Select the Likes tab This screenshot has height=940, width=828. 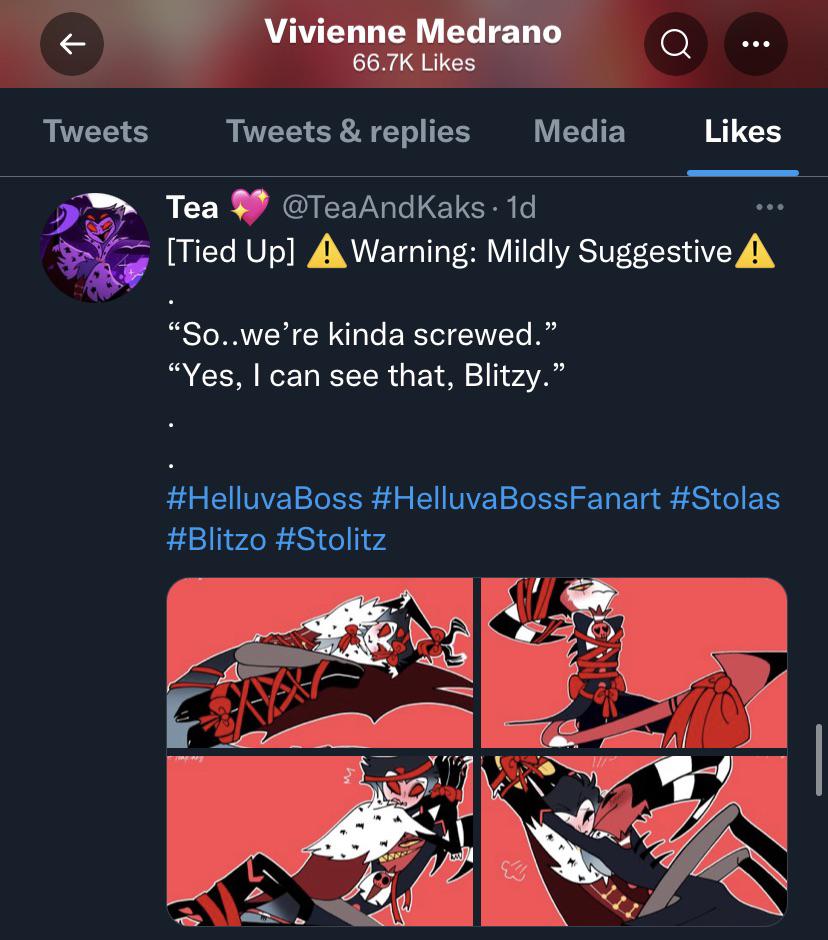coord(743,131)
